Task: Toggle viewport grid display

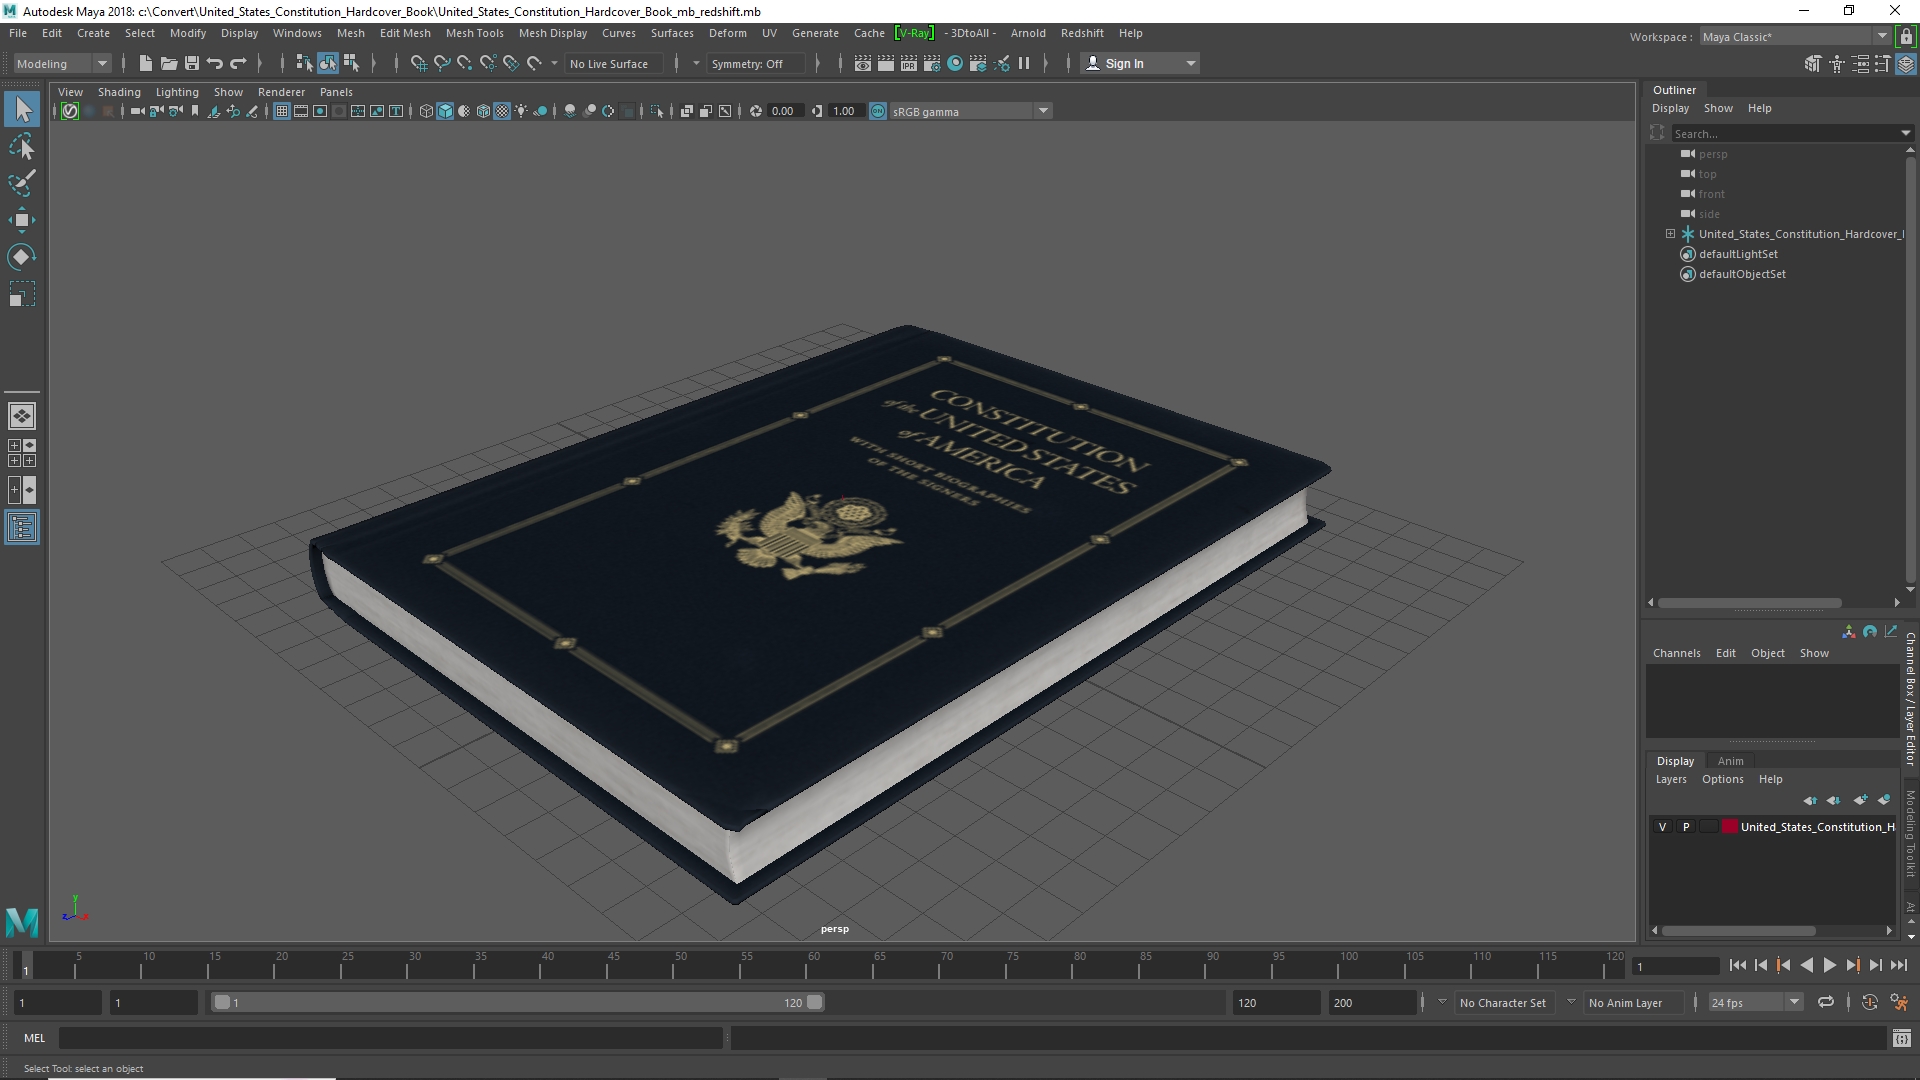Action: [282, 111]
